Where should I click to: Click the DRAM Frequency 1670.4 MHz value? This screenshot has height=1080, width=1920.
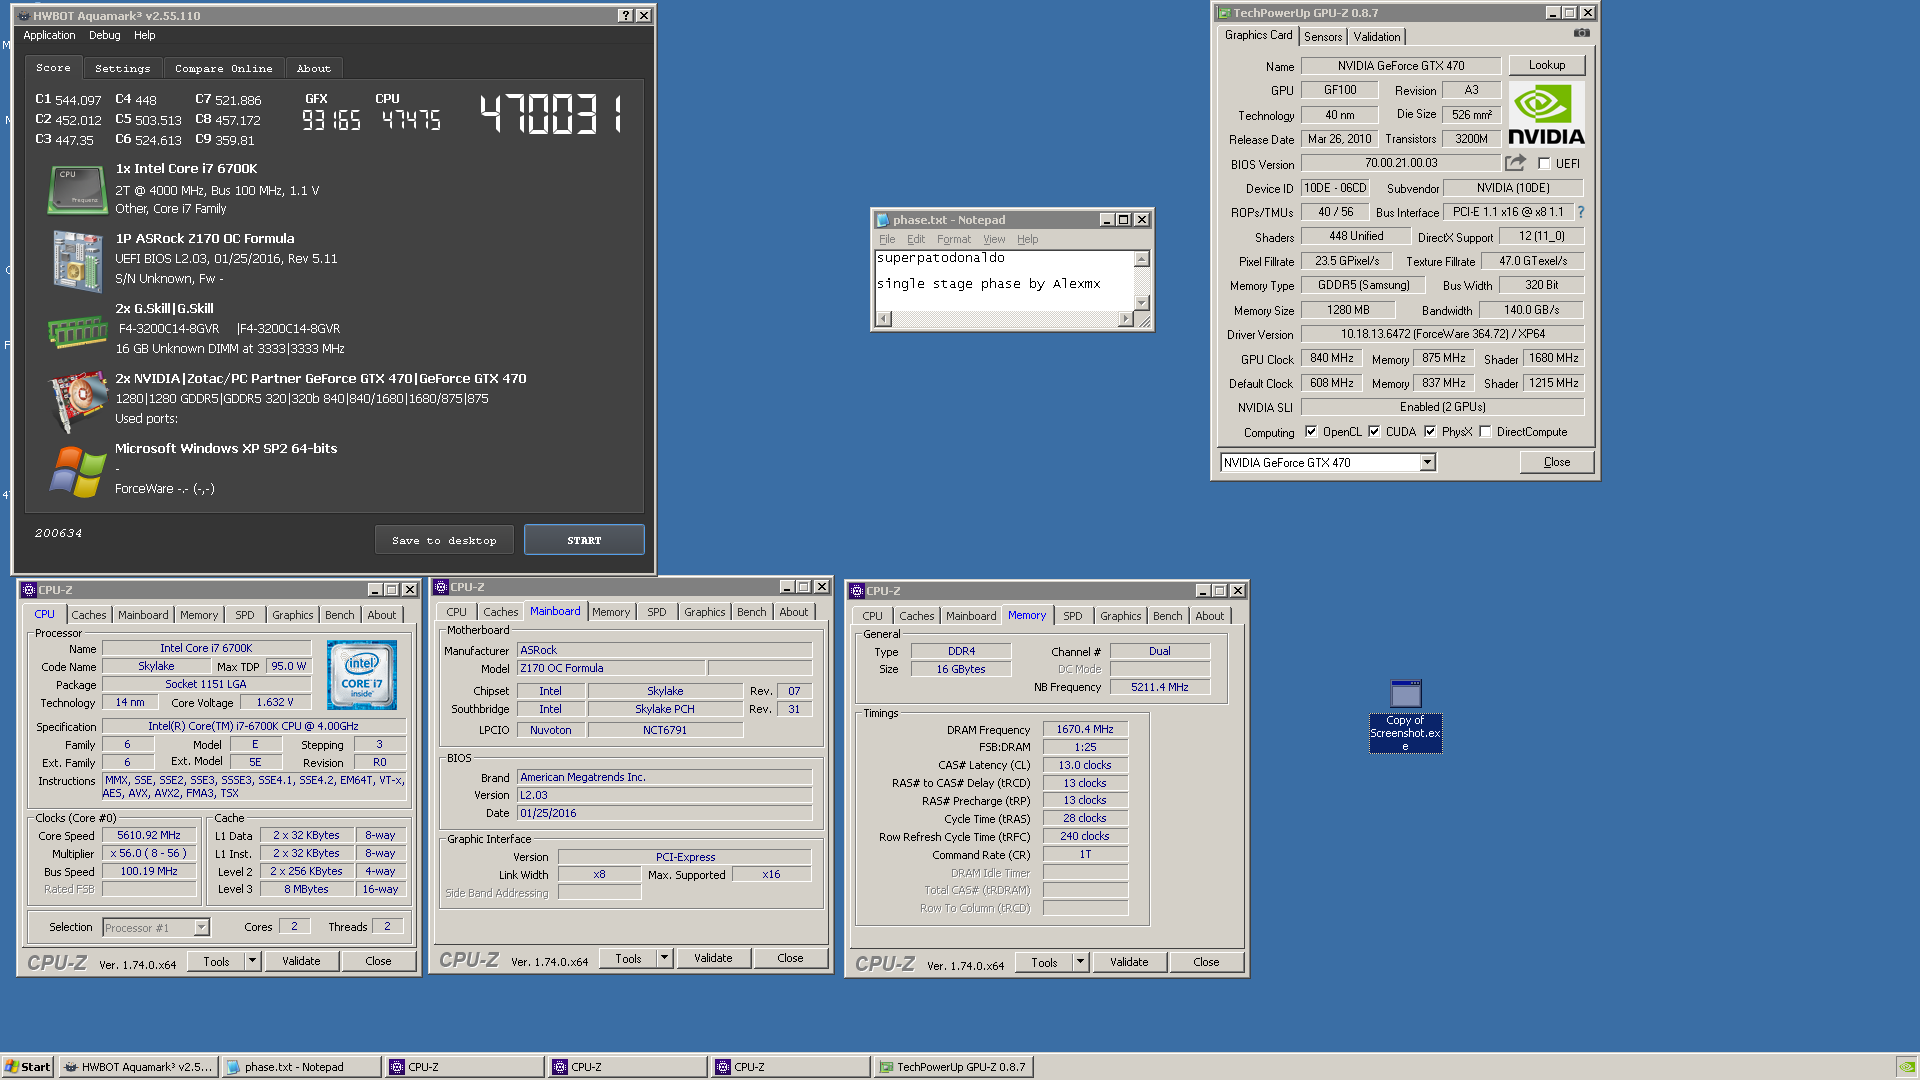click(x=1085, y=730)
